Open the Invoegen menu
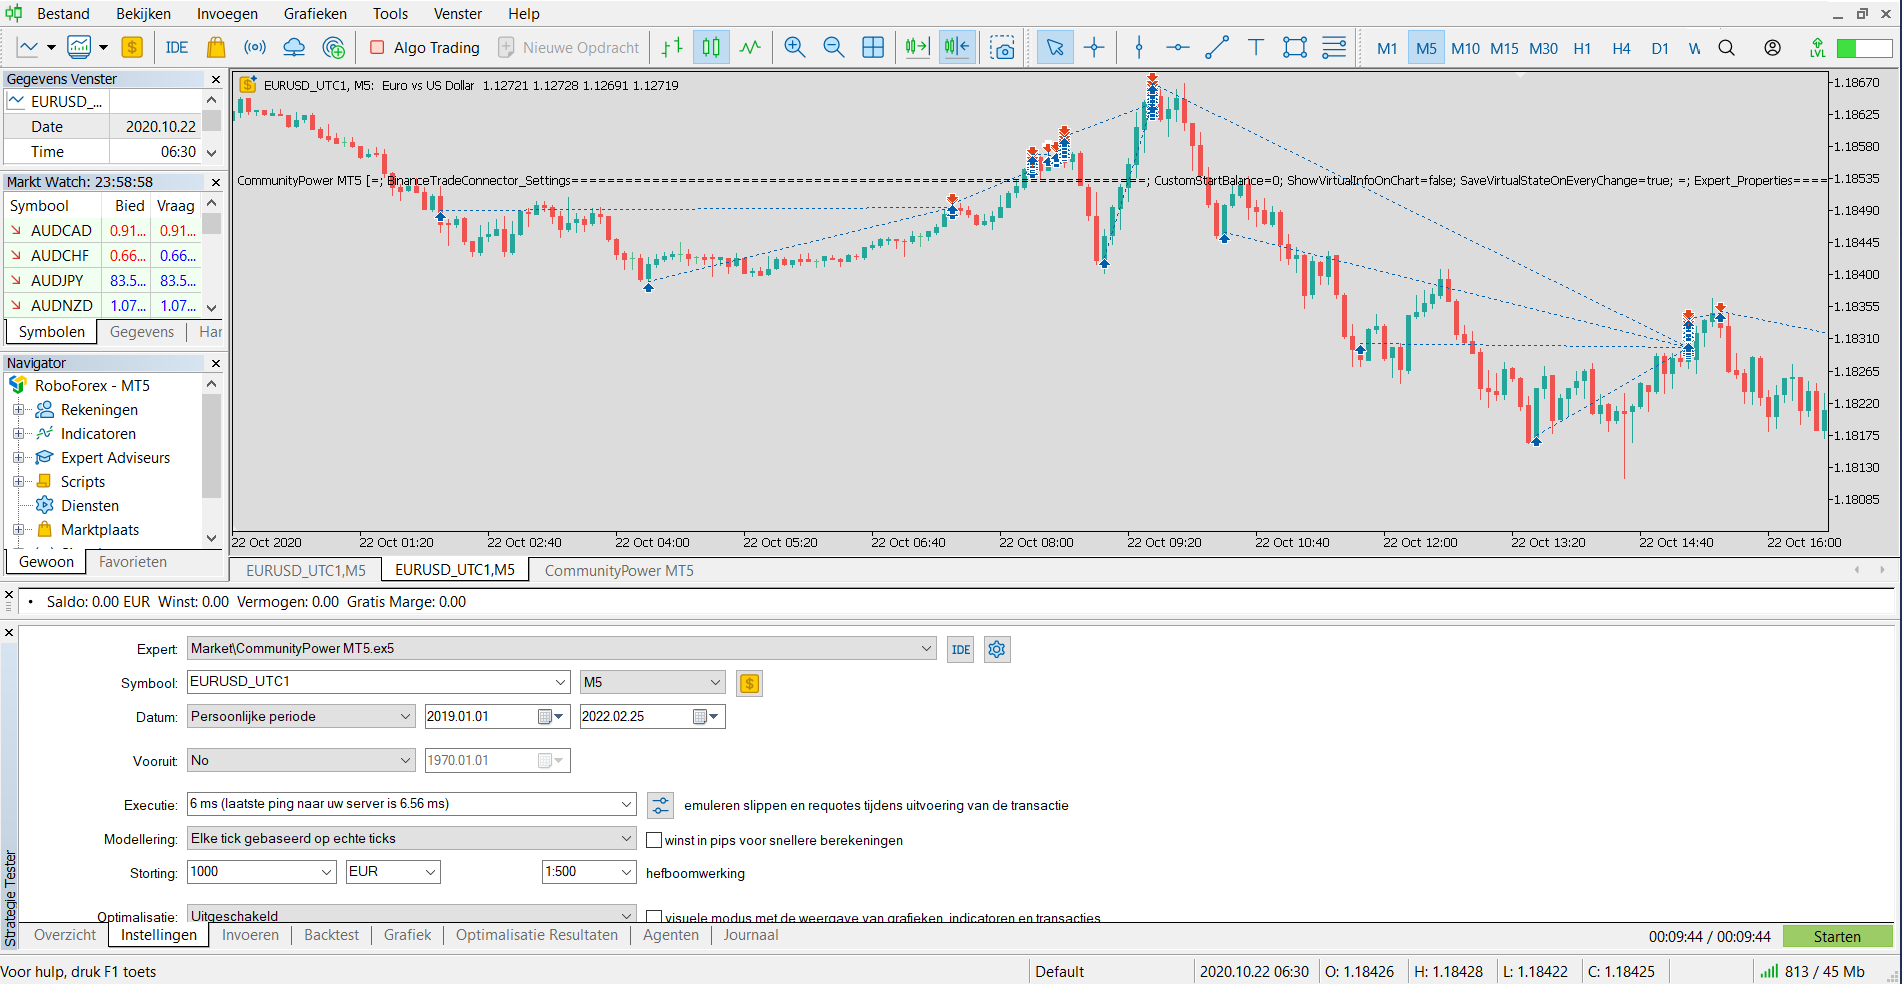This screenshot has height=984, width=1902. pos(227,14)
